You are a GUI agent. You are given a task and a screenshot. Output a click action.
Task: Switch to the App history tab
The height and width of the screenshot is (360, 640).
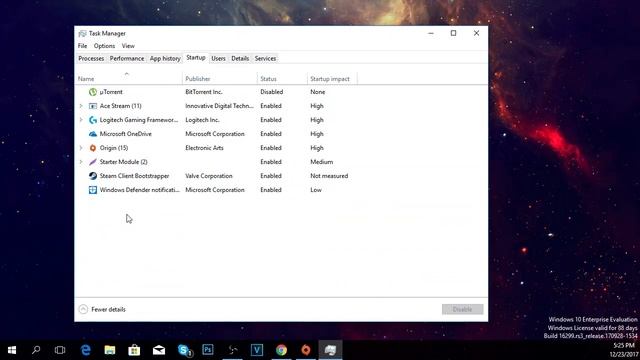(165, 58)
